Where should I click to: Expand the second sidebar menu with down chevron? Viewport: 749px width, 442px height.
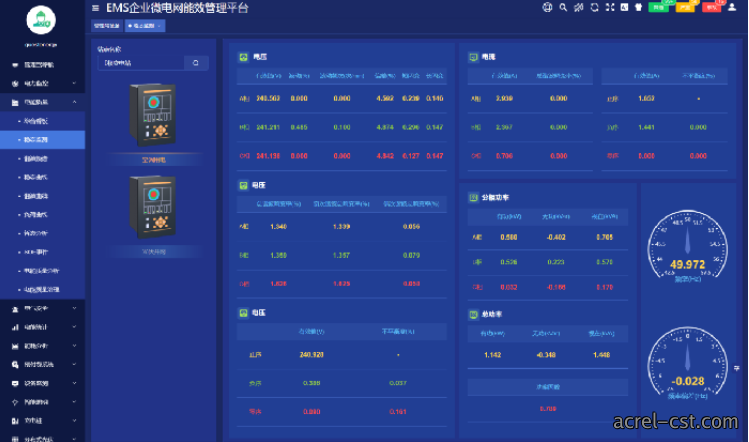coord(74,83)
